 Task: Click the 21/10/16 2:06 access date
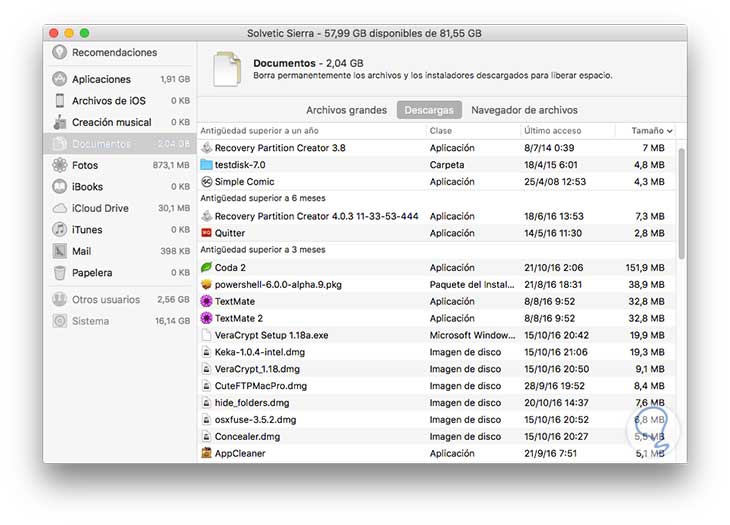(554, 268)
